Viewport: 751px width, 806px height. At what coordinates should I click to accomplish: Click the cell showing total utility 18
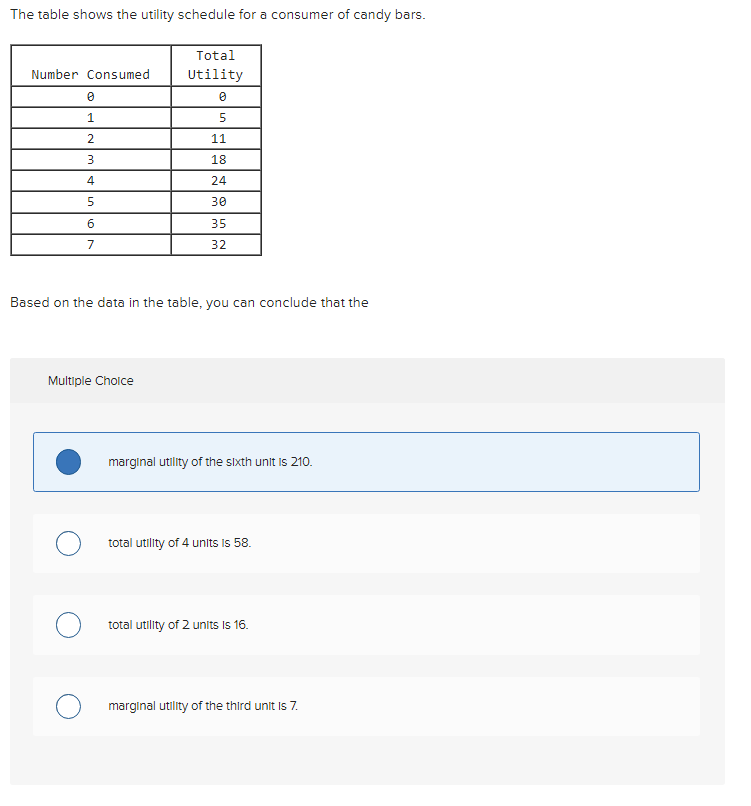coord(215,159)
